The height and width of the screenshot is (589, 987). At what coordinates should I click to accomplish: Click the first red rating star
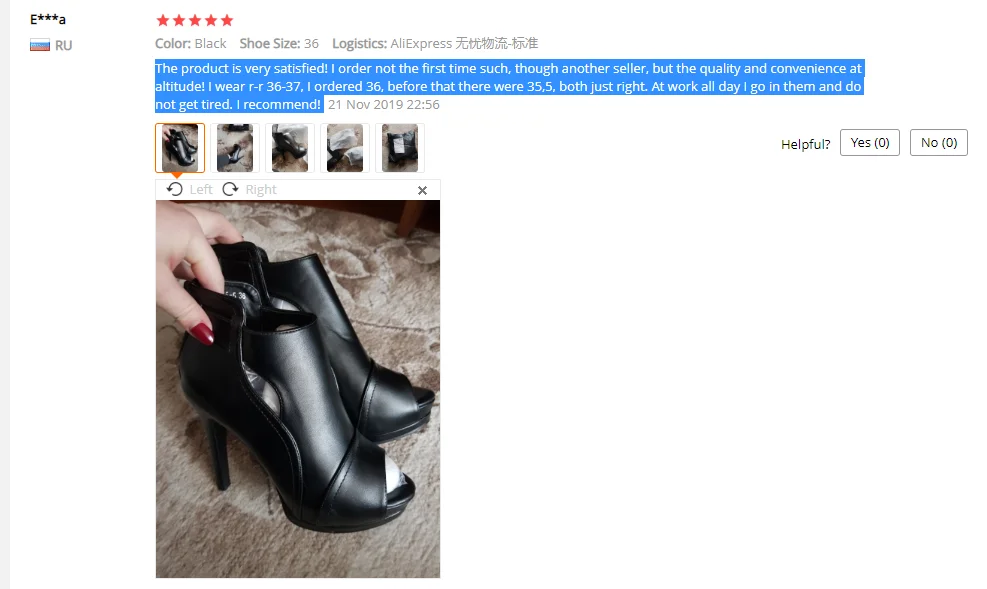click(x=163, y=21)
